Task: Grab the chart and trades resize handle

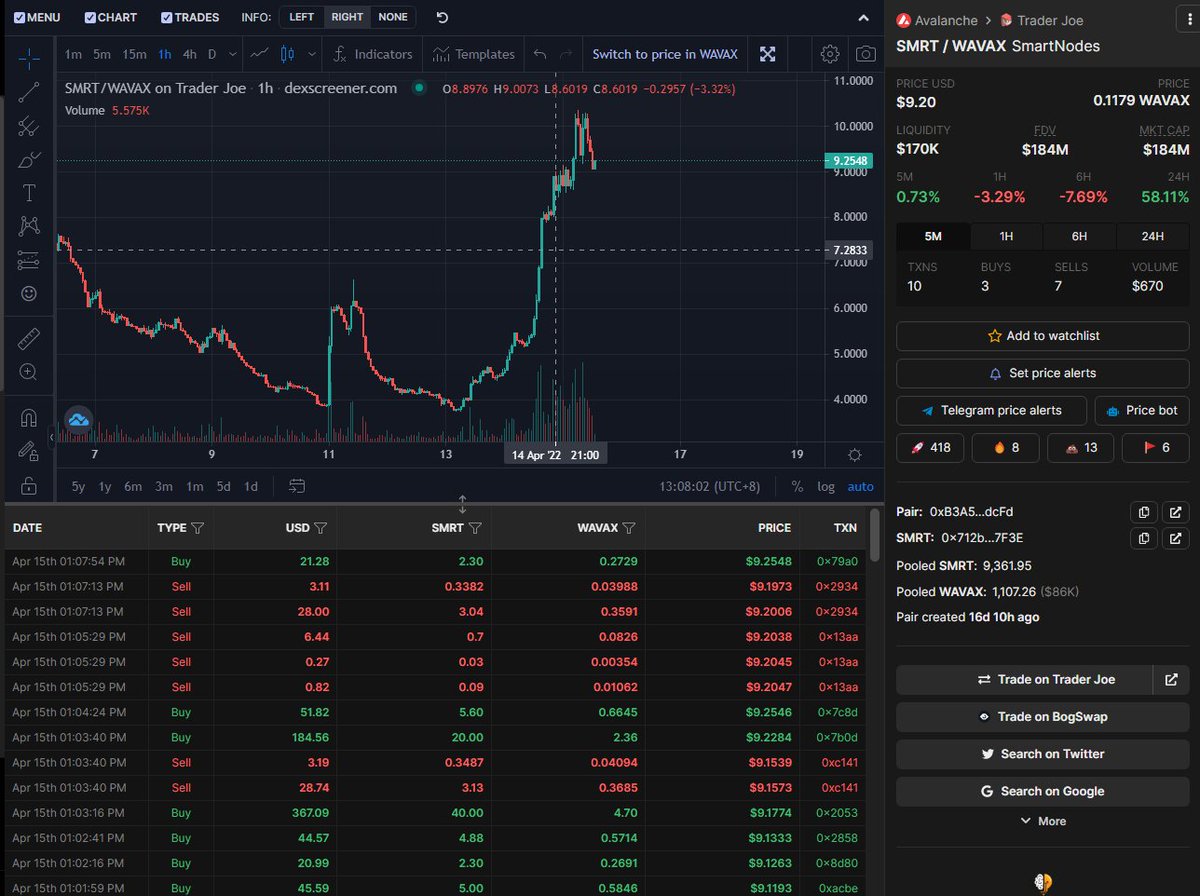Action: pyautogui.click(x=462, y=504)
